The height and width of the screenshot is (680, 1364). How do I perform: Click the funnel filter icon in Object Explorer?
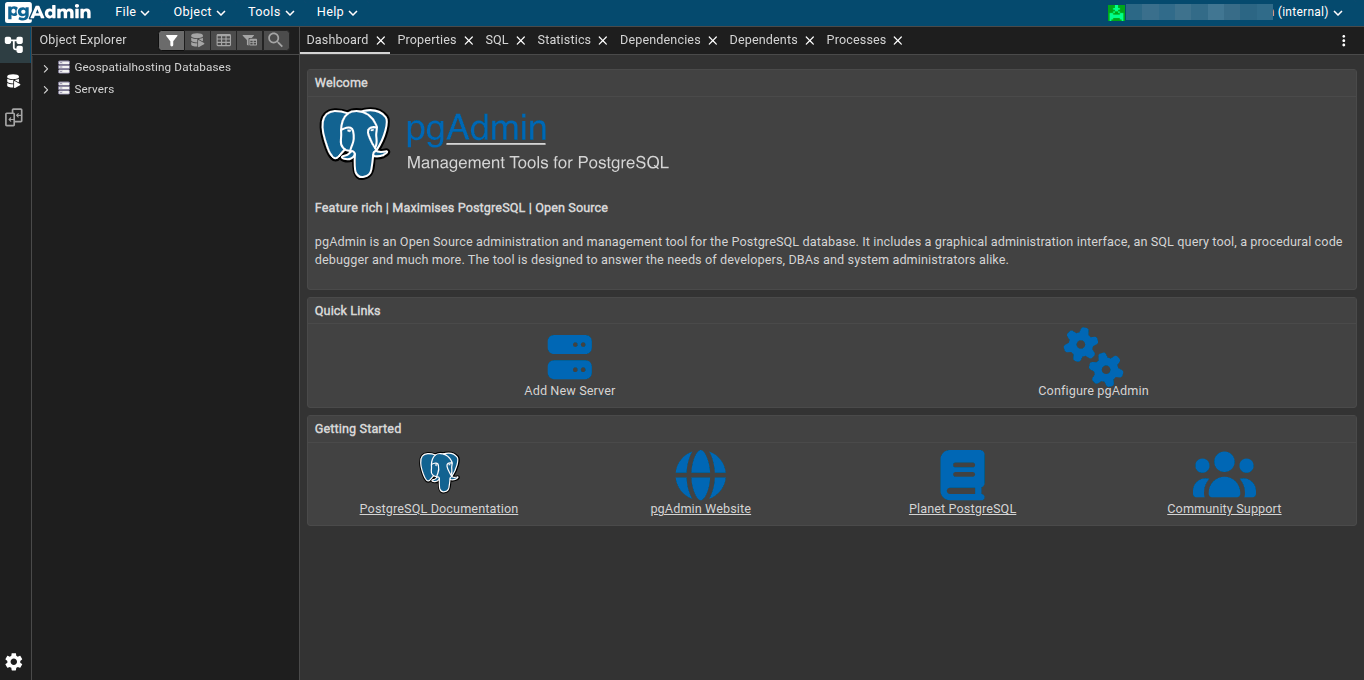172,40
